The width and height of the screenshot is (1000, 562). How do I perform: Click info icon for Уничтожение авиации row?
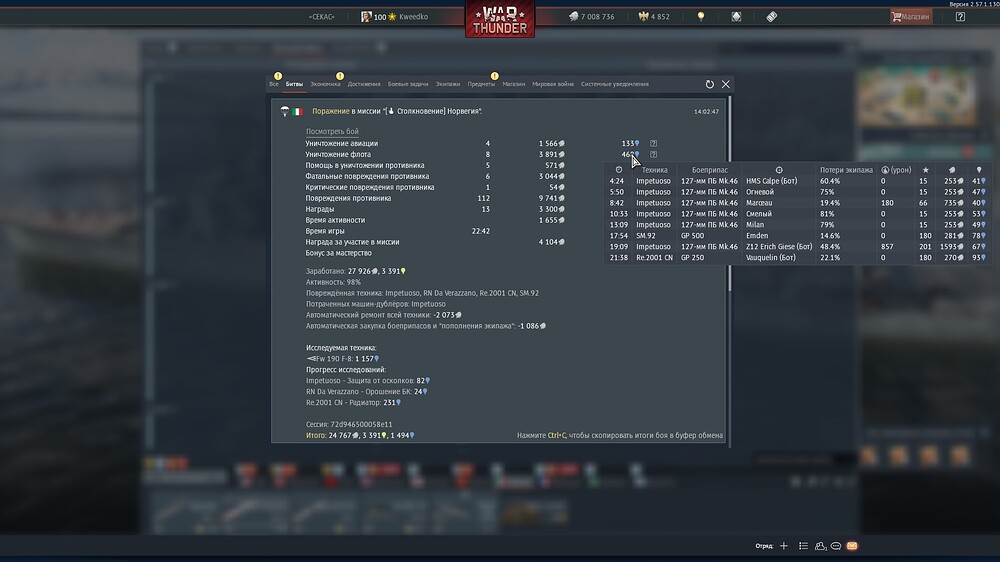653,144
